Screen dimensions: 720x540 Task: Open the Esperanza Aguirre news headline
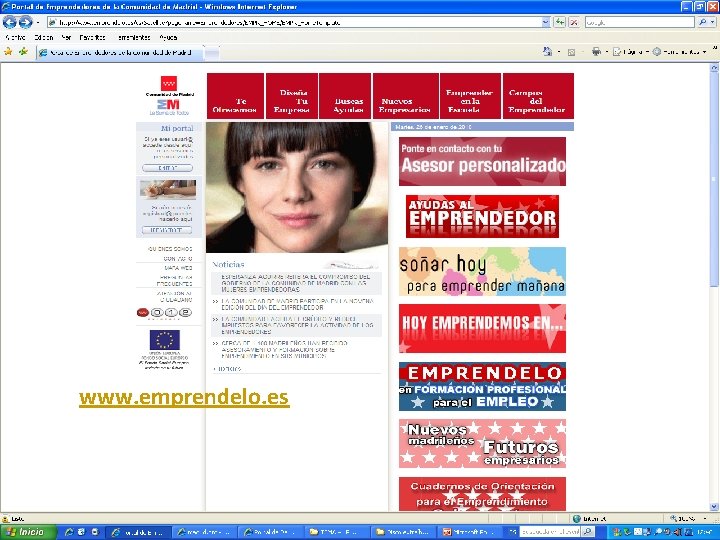[296, 283]
